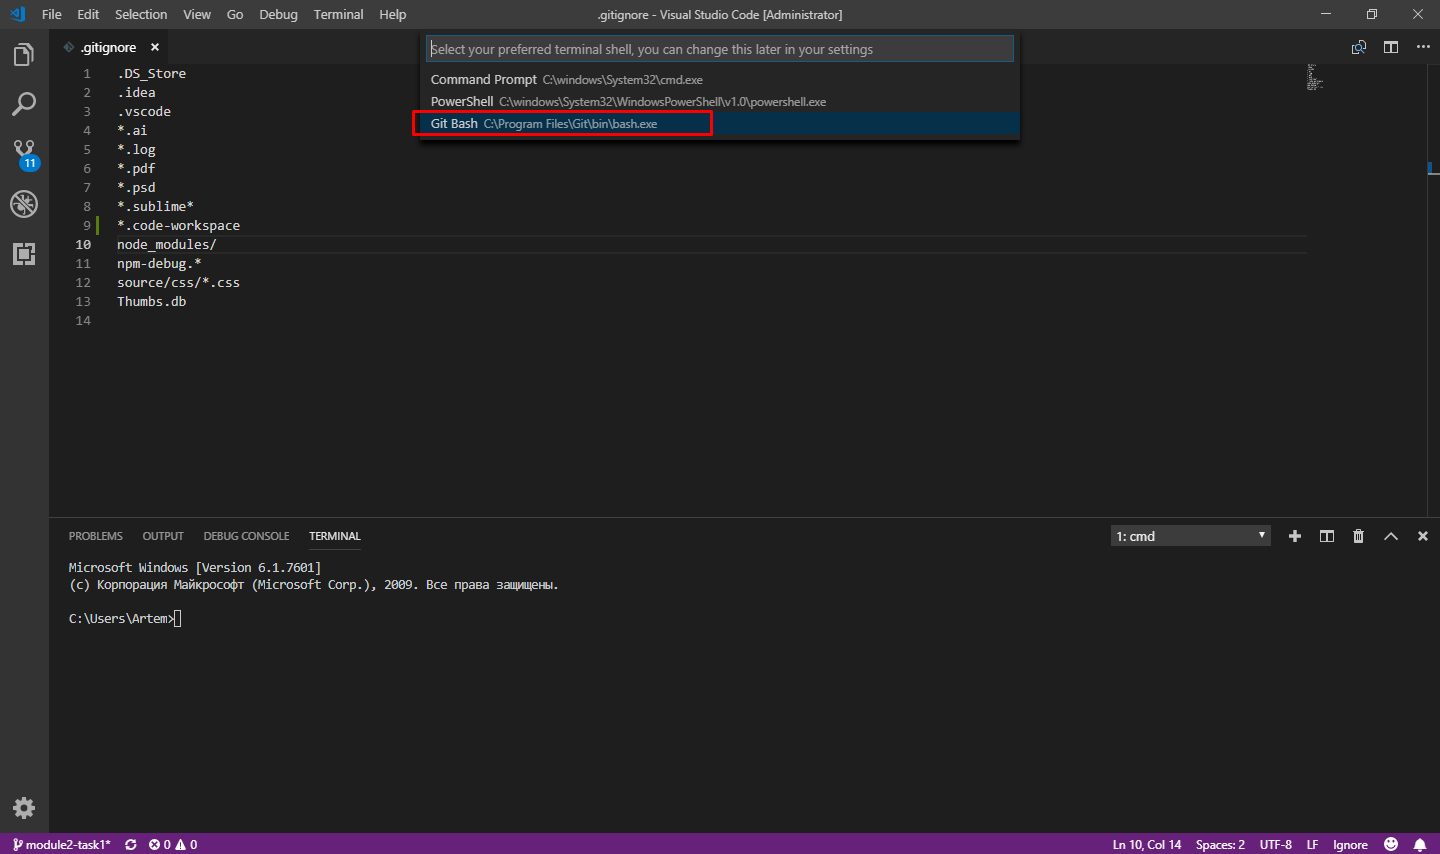The height and width of the screenshot is (854, 1440).
Task: Click line number 14 in the gutter
Action: pos(83,320)
